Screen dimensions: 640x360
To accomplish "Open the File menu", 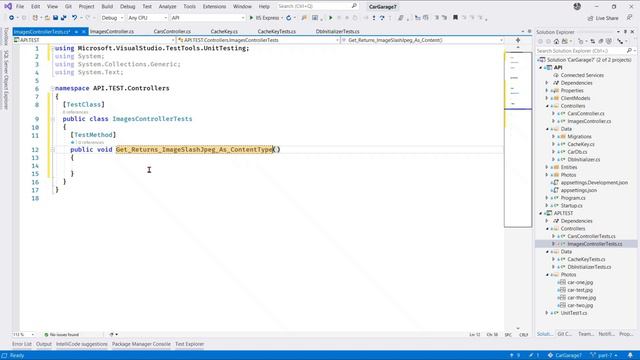I will 20,7.
